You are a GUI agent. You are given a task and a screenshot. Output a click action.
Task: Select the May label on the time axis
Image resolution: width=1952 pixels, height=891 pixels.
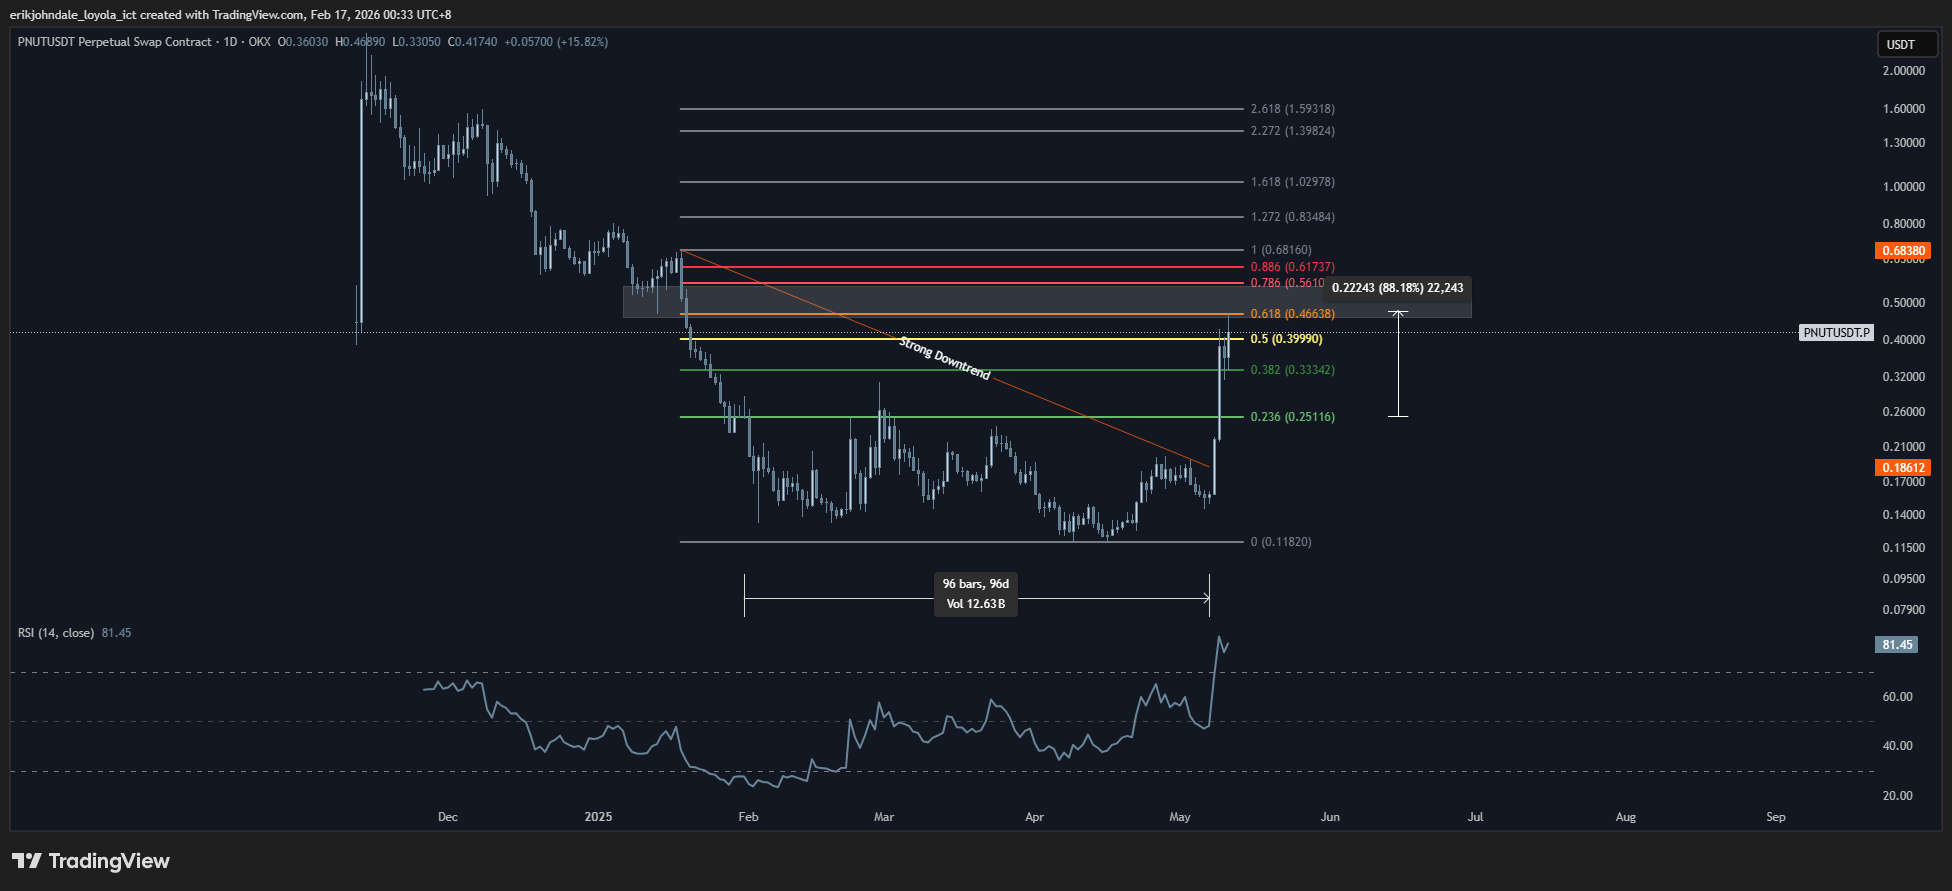pos(1180,817)
